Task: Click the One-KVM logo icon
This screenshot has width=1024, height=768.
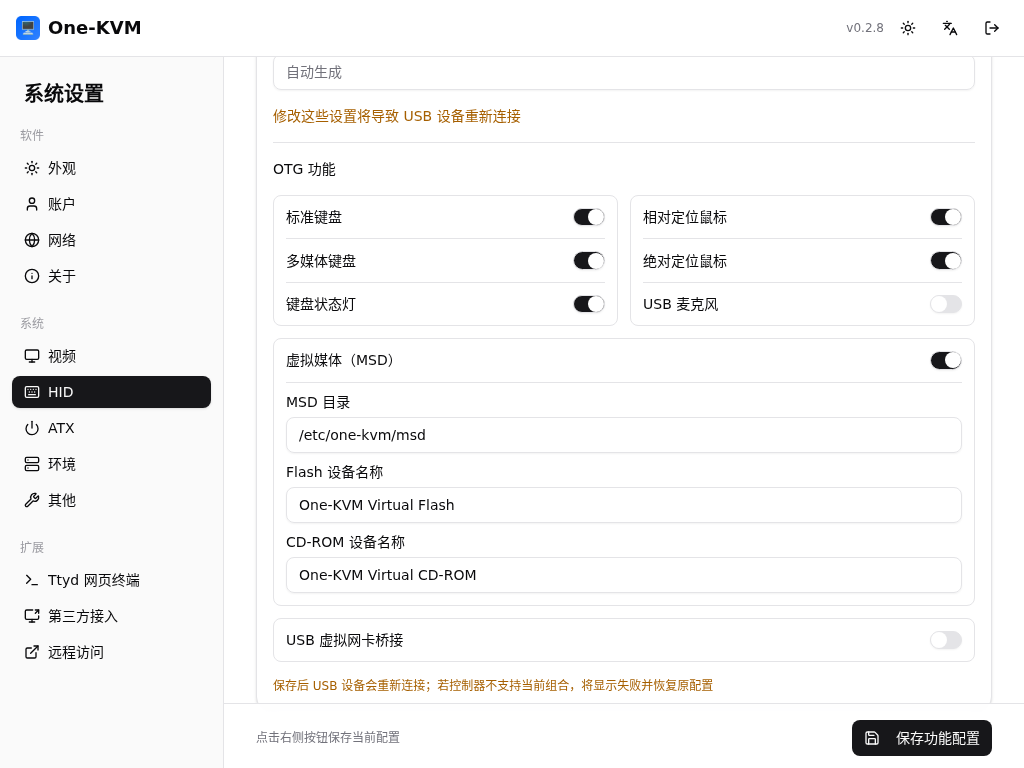Action: click(x=28, y=28)
